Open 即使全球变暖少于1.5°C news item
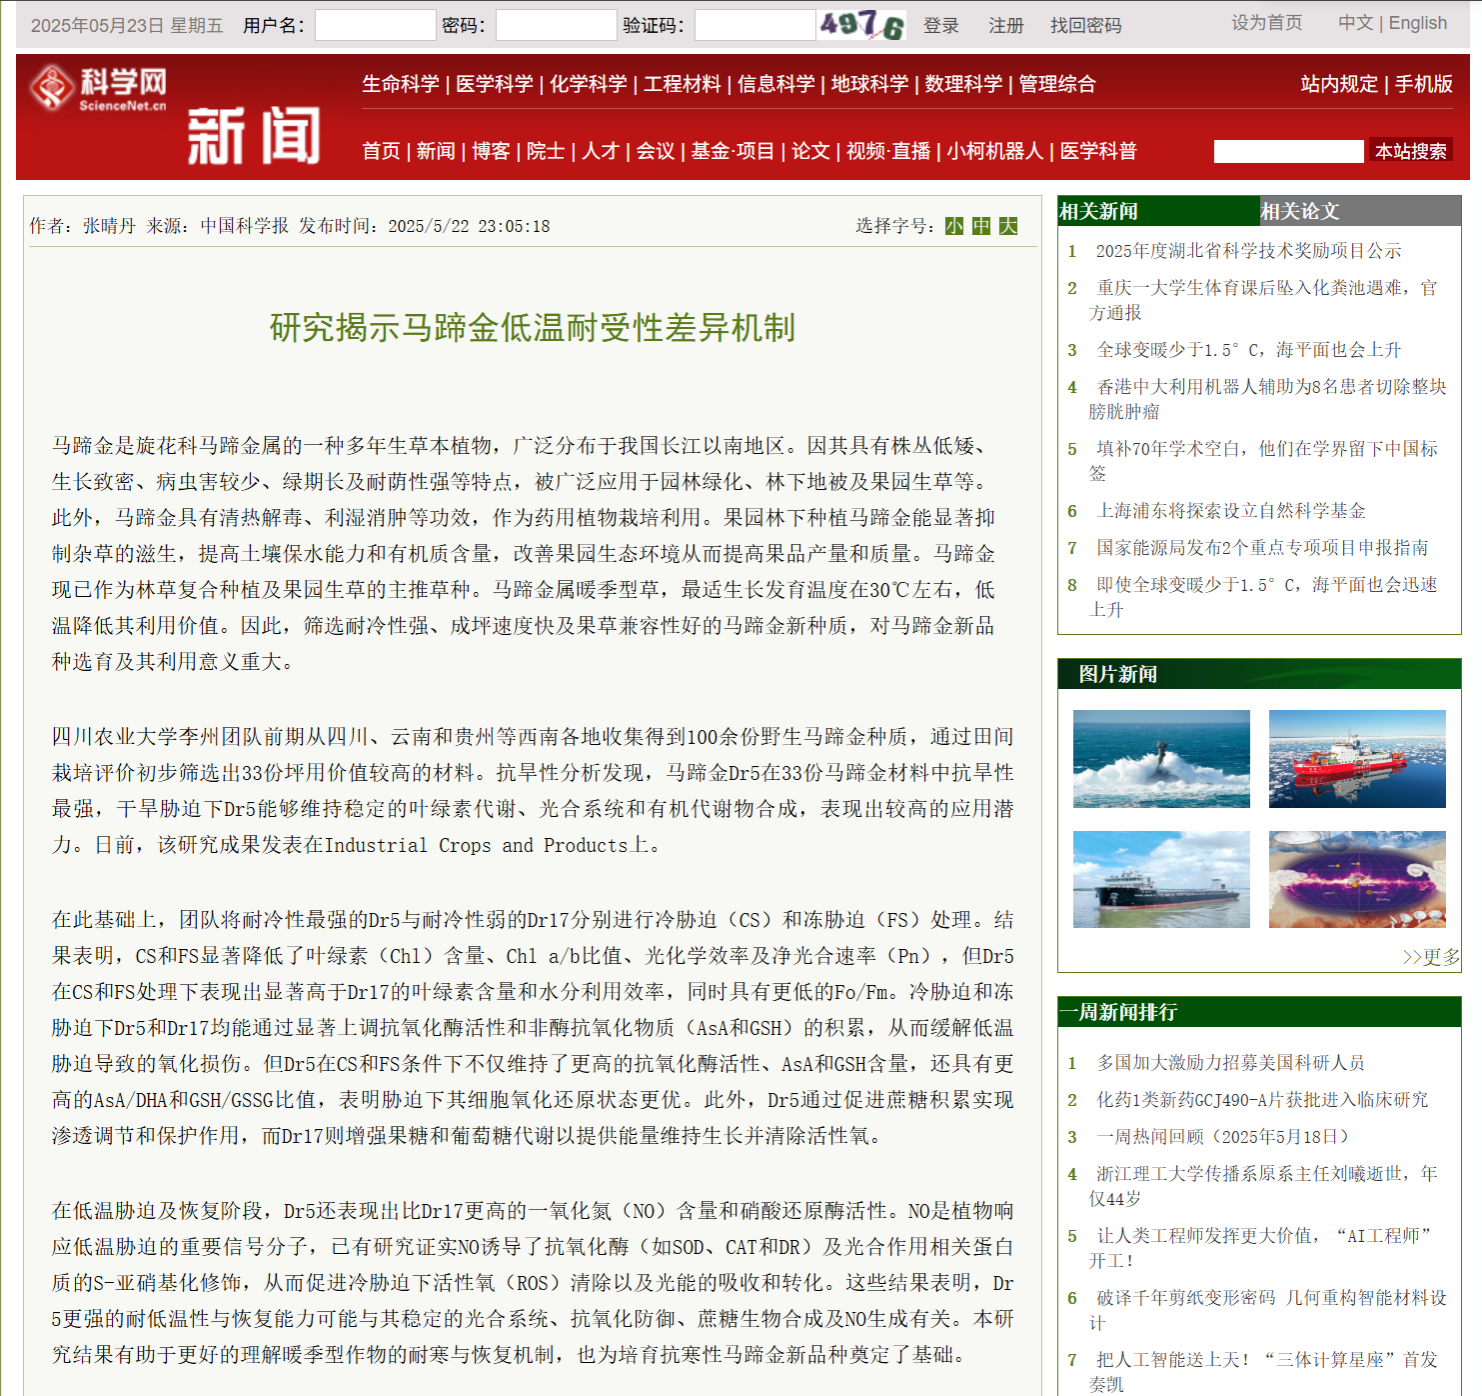The image size is (1482, 1396). (1264, 597)
